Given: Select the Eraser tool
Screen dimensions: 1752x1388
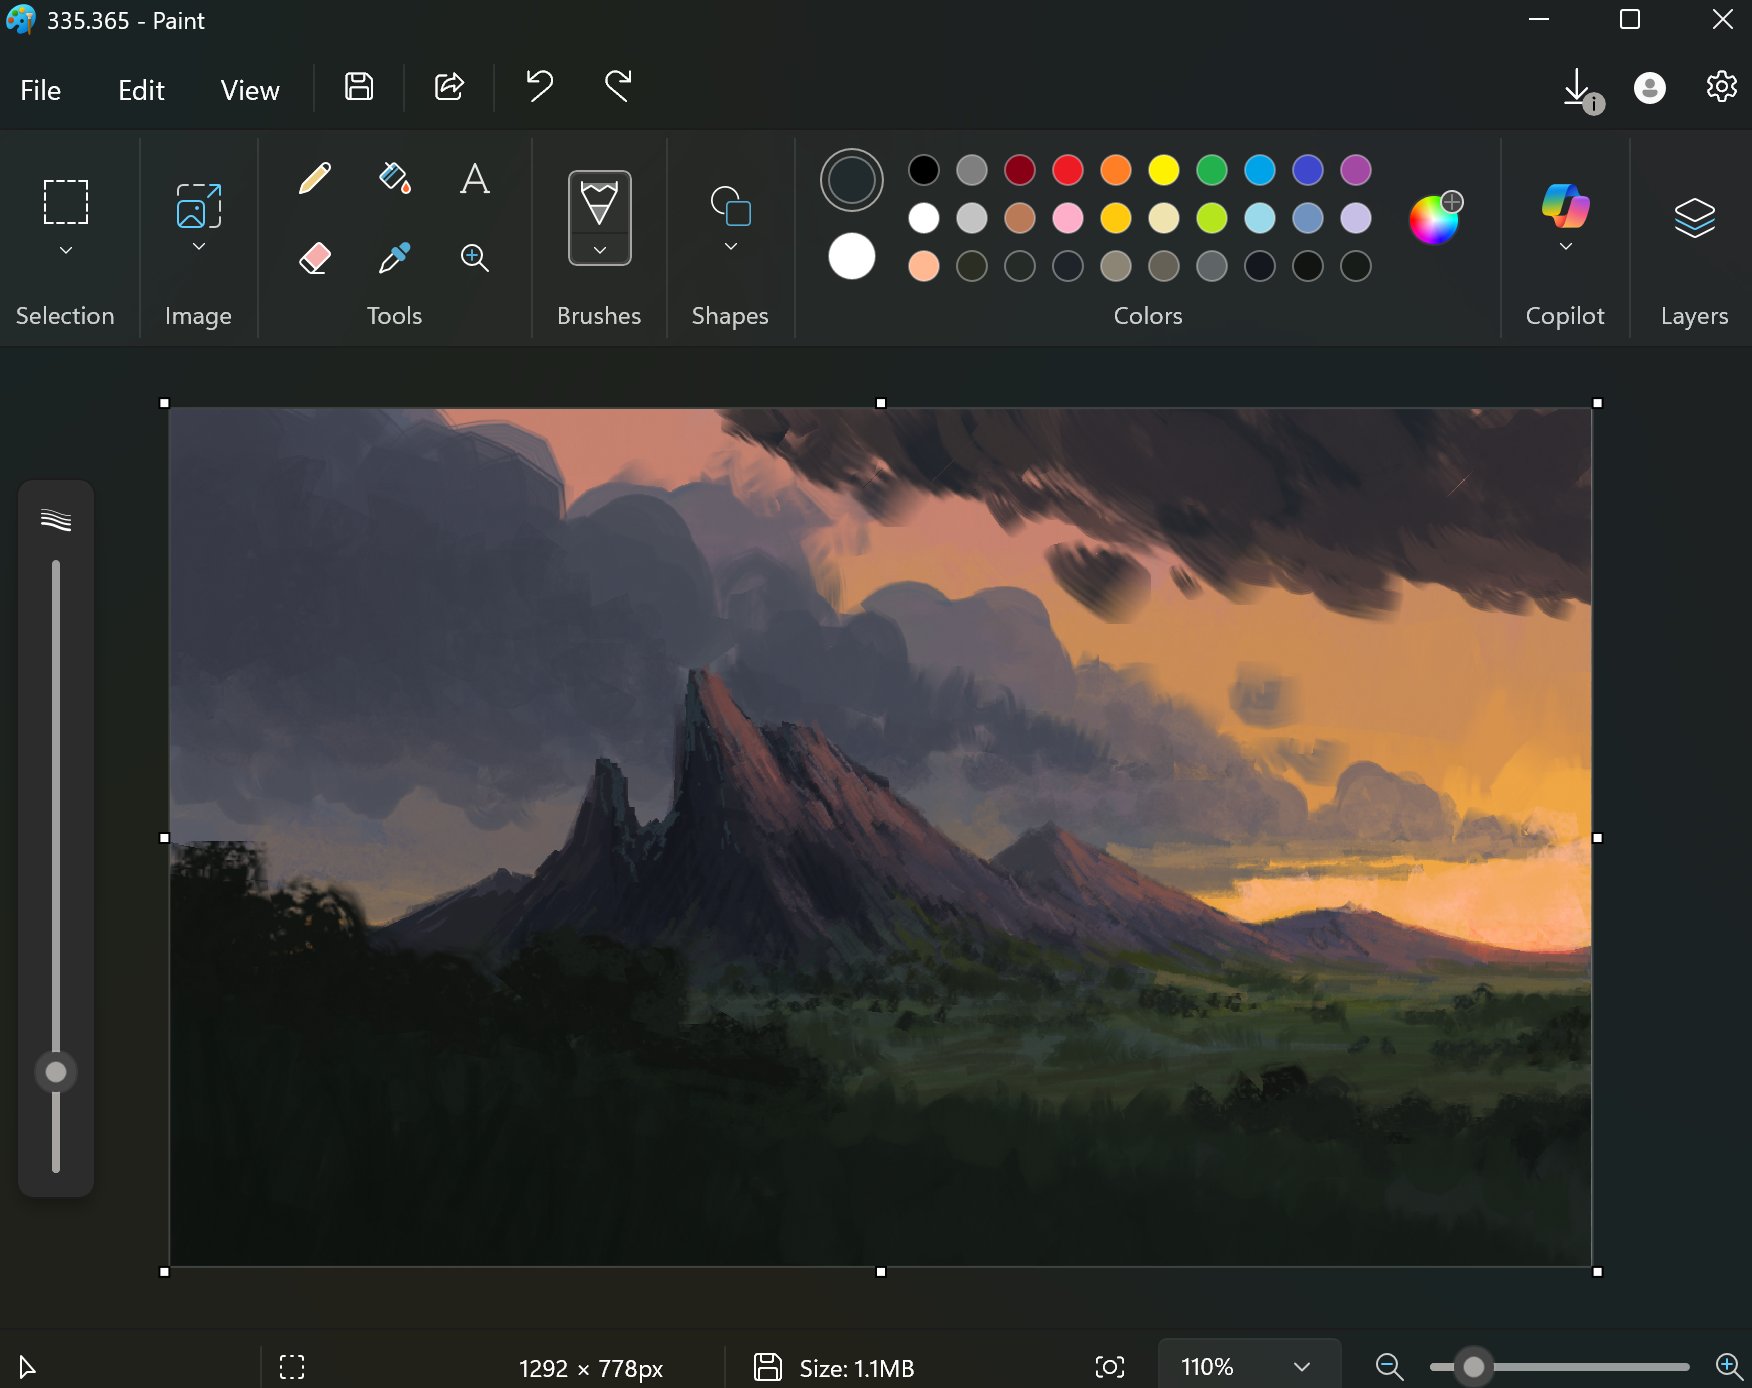Looking at the screenshot, I should (x=315, y=258).
